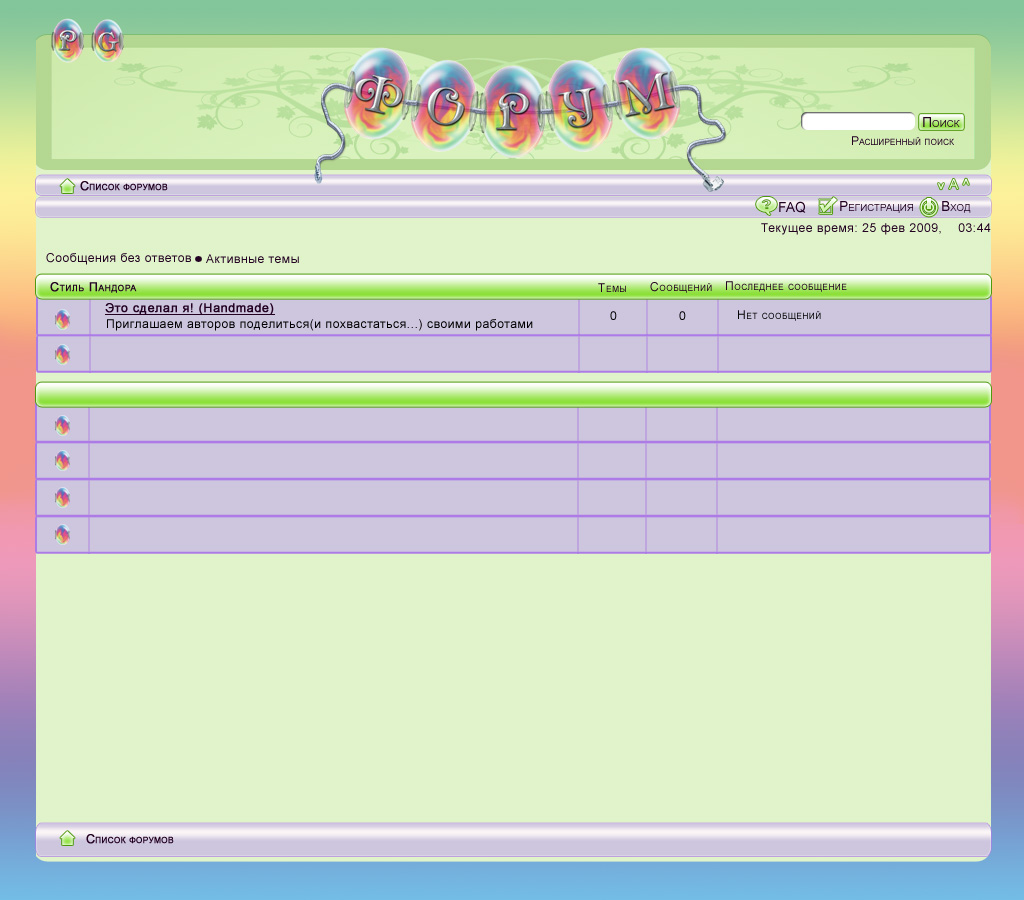
Task: Click the G bead icon in header
Action: 108,40
